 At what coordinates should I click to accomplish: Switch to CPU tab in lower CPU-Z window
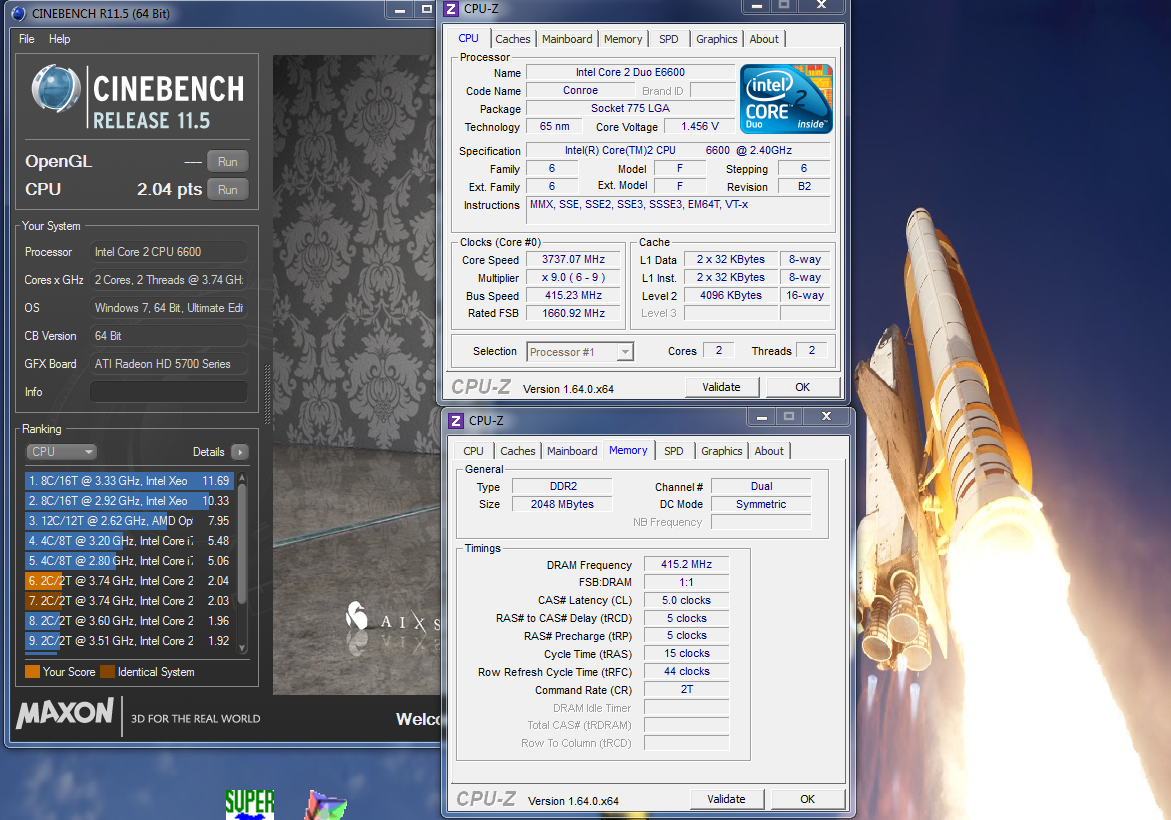pyautogui.click(x=473, y=451)
